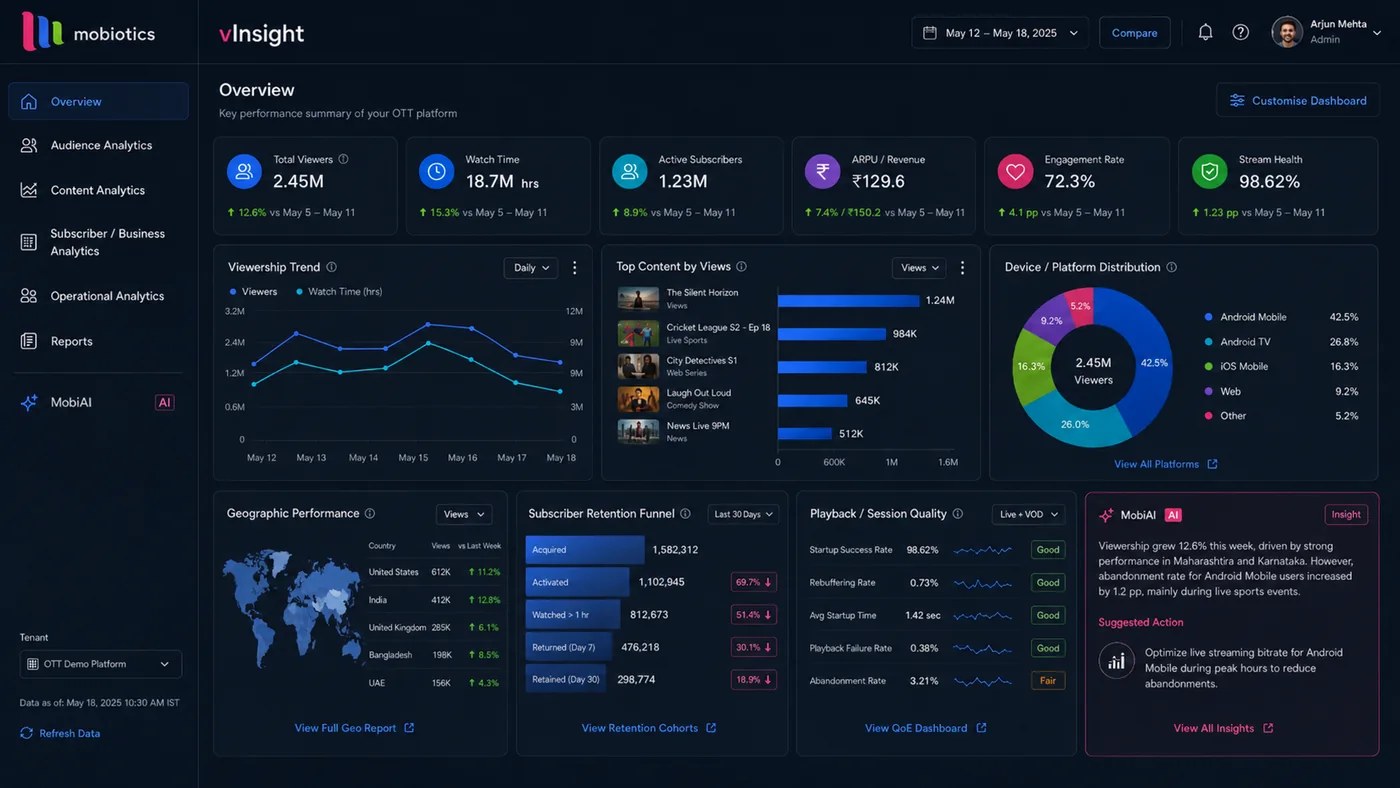Open MobiAI from the sidebar
The height and width of the screenshot is (788, 1400).
98,402
